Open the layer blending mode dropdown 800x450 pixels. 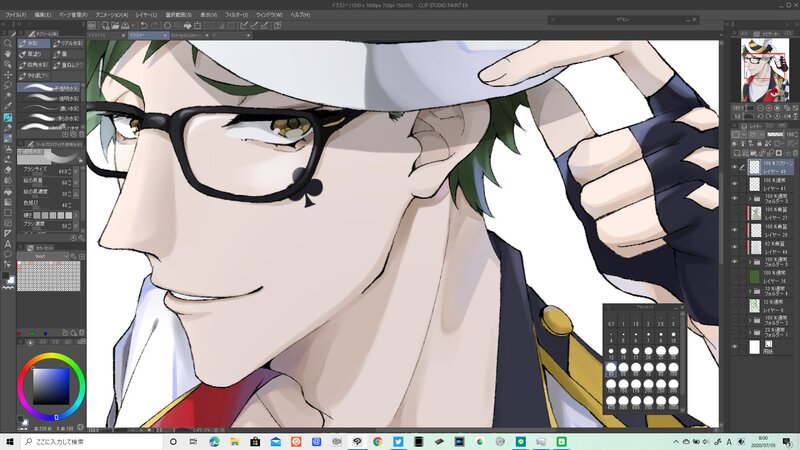coord(754,134)
